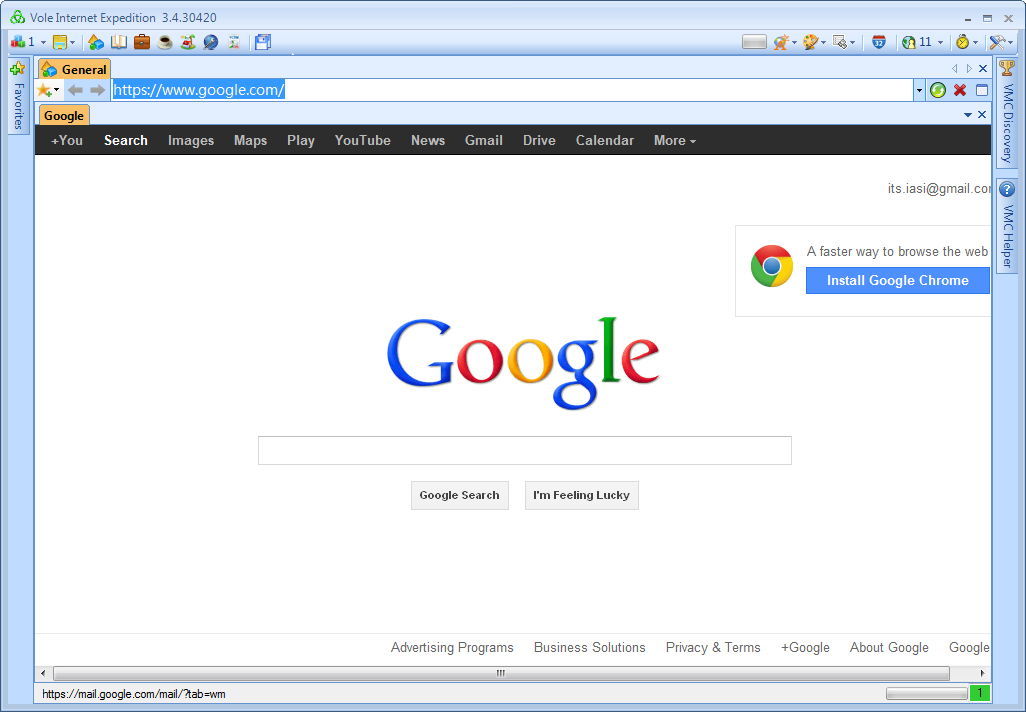1026x712 pixels.
Task: Click the gold trophy VMC Discovery icon
Action: (1007, 68)
